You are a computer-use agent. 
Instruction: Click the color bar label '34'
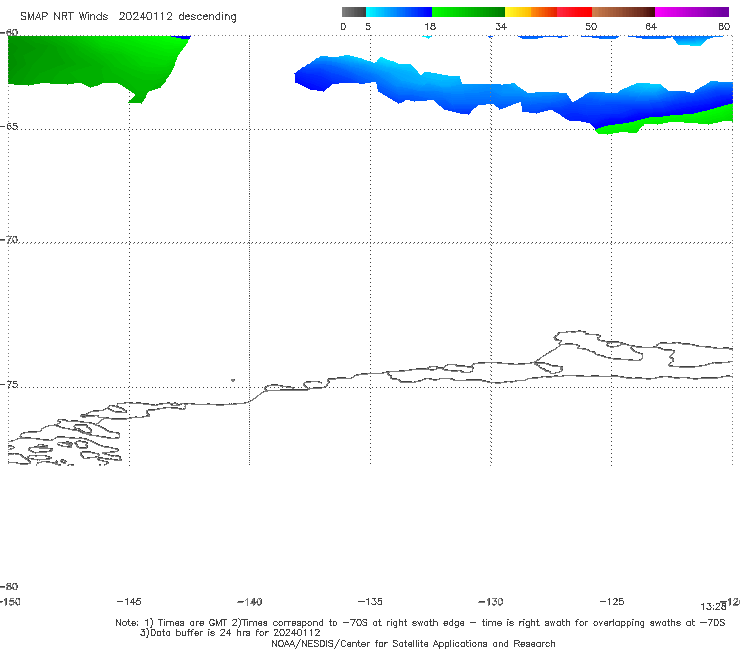click(x=501, y=27)
